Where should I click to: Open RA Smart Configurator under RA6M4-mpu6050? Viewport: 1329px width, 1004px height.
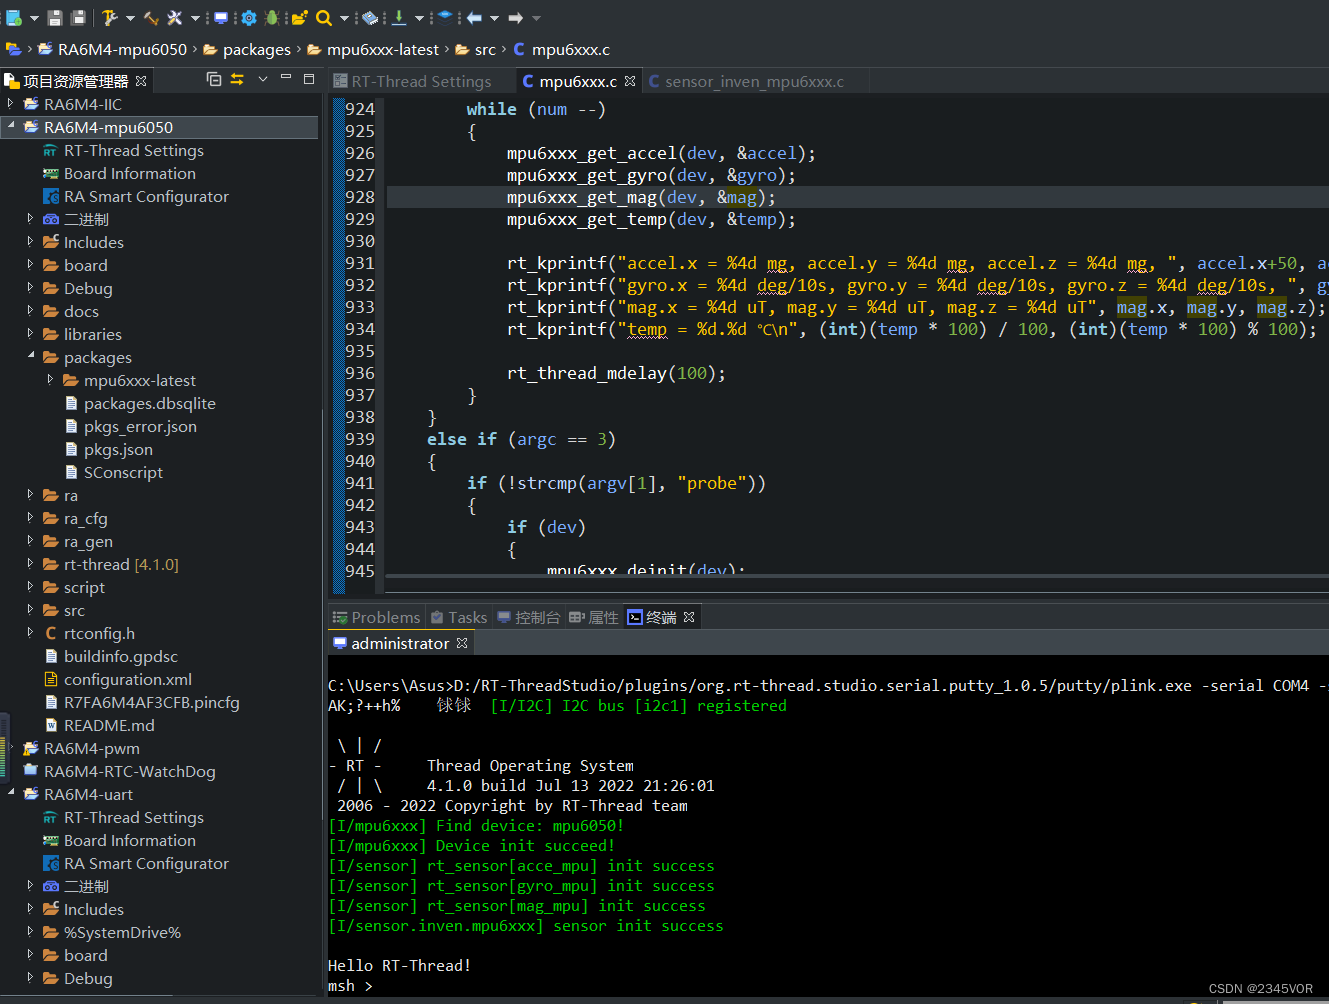coord(146,196)
